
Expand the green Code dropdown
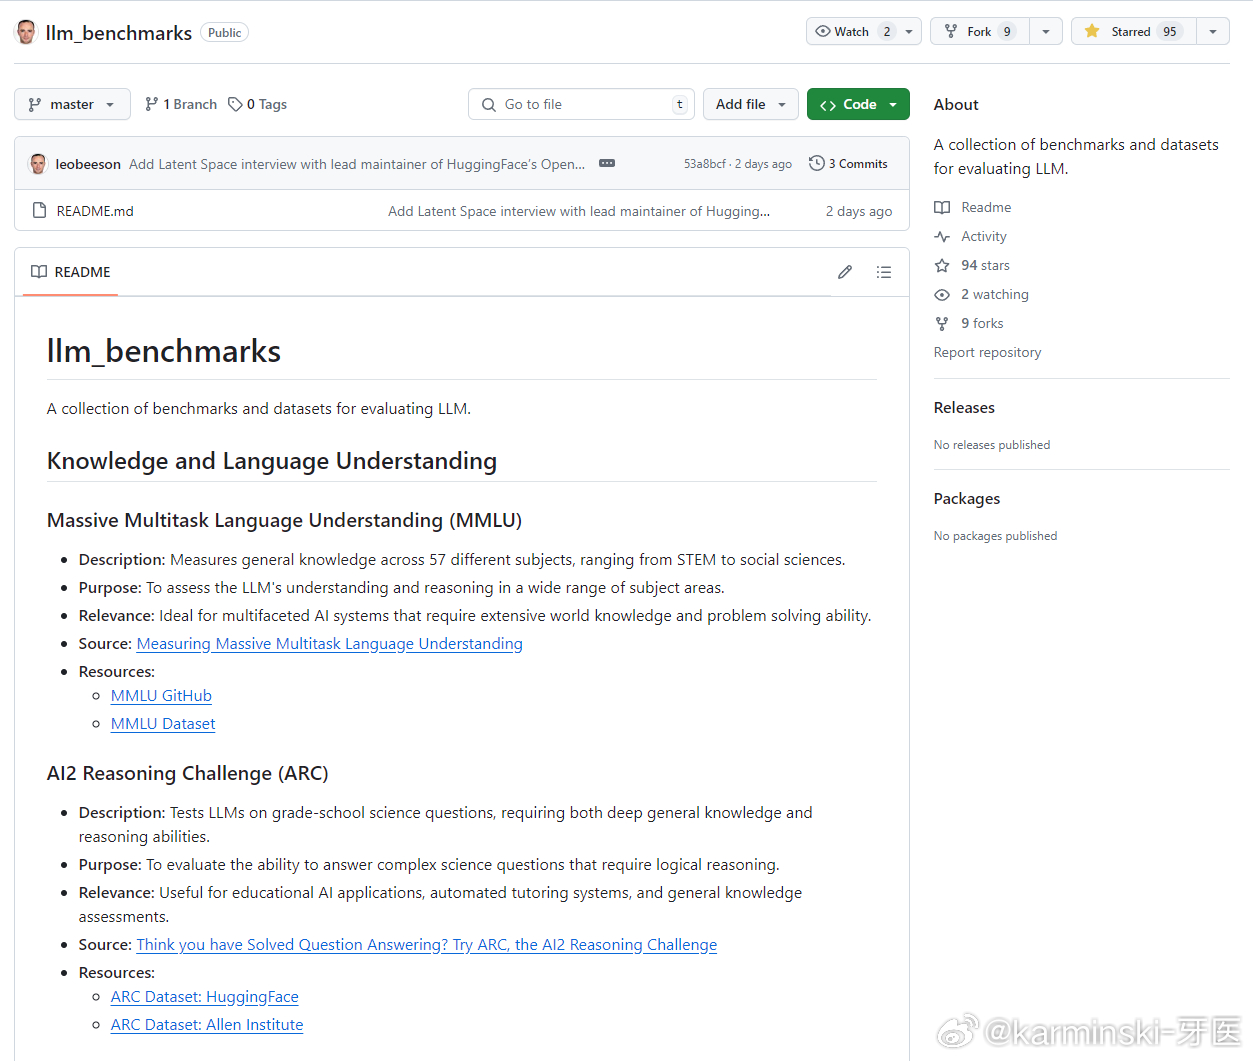(858, 104)
